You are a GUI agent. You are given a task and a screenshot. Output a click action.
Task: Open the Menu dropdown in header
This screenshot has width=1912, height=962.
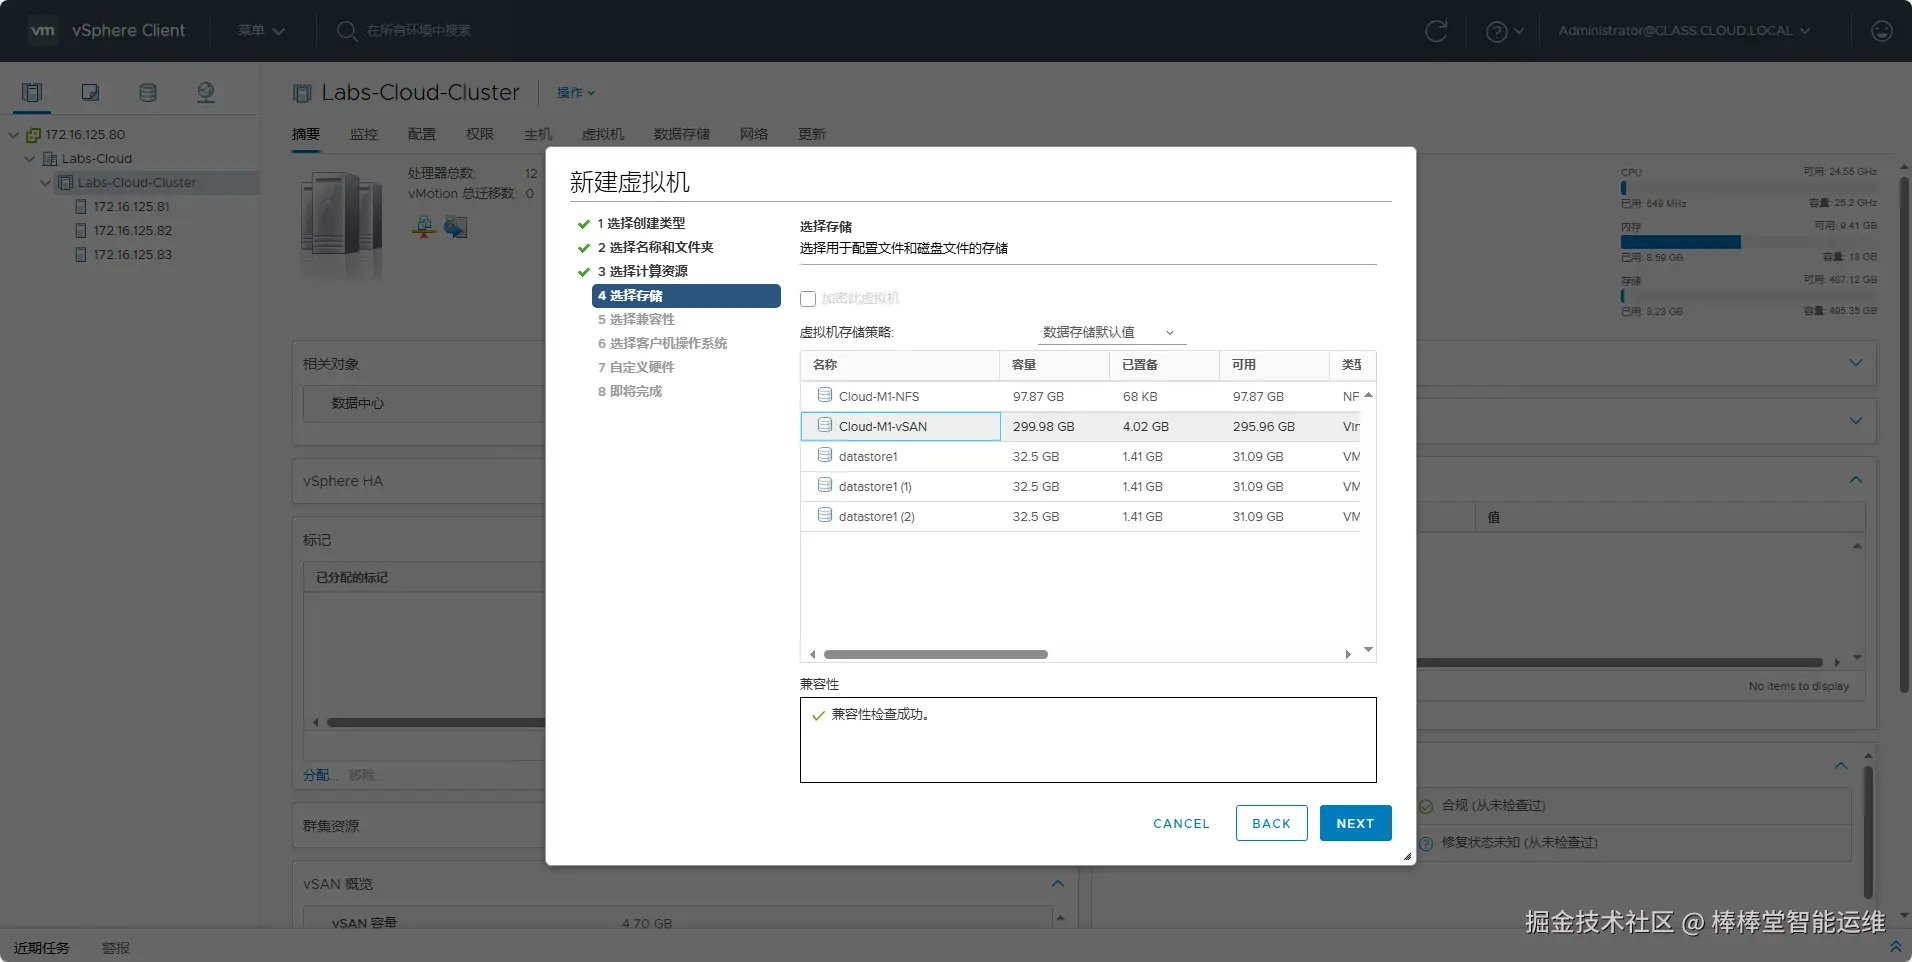point(261,31)
